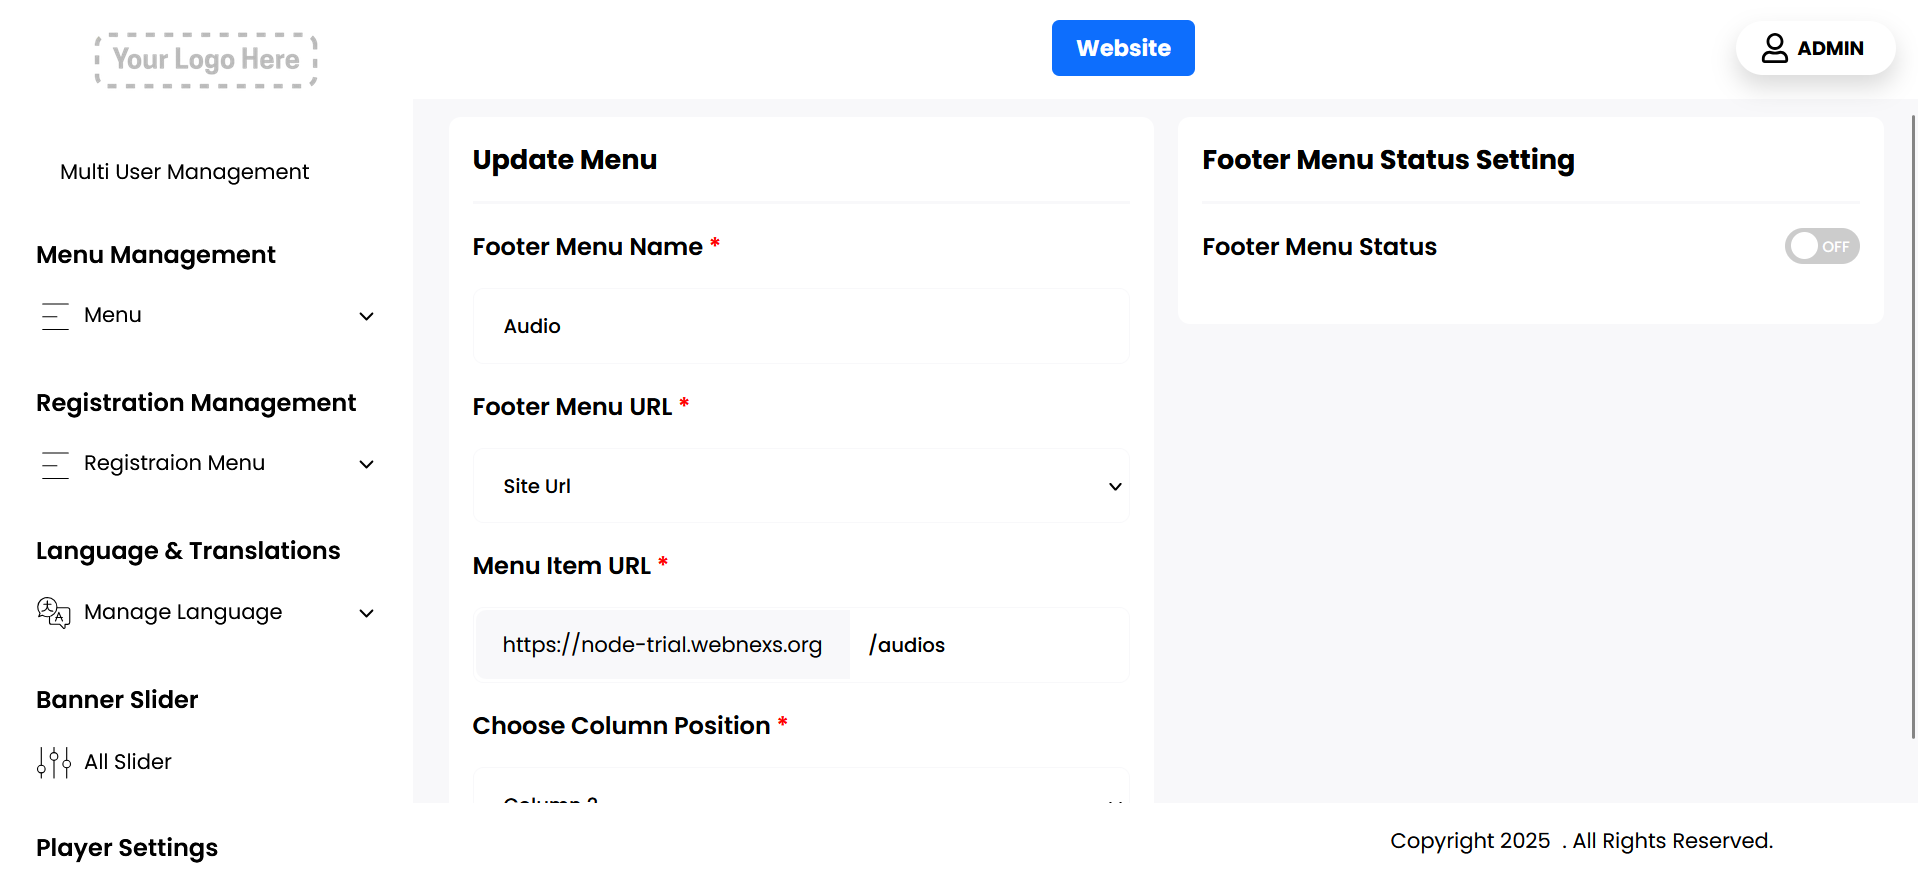Open the Site Url dropdown

click(801, 486)
